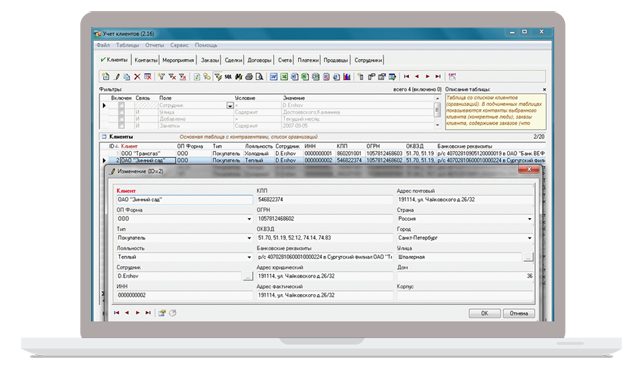Switch to the Продавцы tab
The image size is (640, 366).
pos(336,60)
